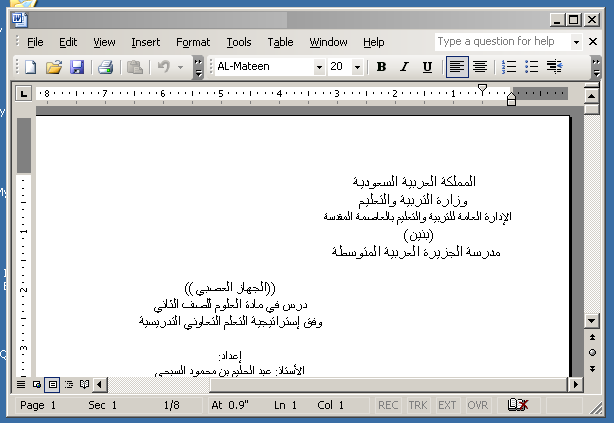Open help question history dropdown

pyautogui.click(x=576, y=42)
